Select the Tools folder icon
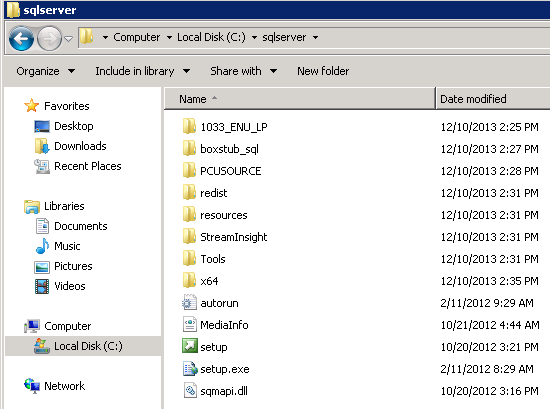This screenshot has width=550, height=409. pos(189,259)
